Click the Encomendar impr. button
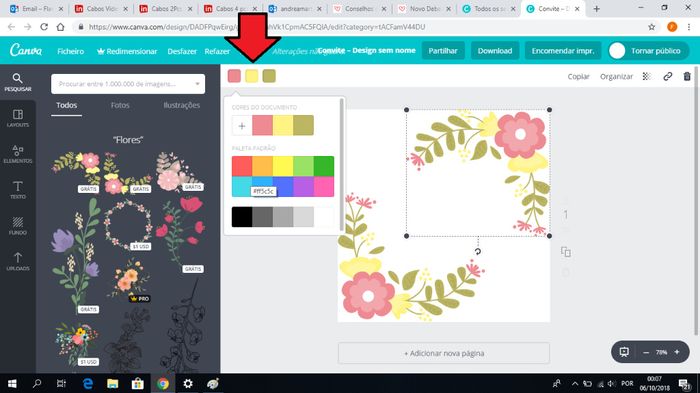700x393 pixels. pyautogui.click(x=562, y=50)
